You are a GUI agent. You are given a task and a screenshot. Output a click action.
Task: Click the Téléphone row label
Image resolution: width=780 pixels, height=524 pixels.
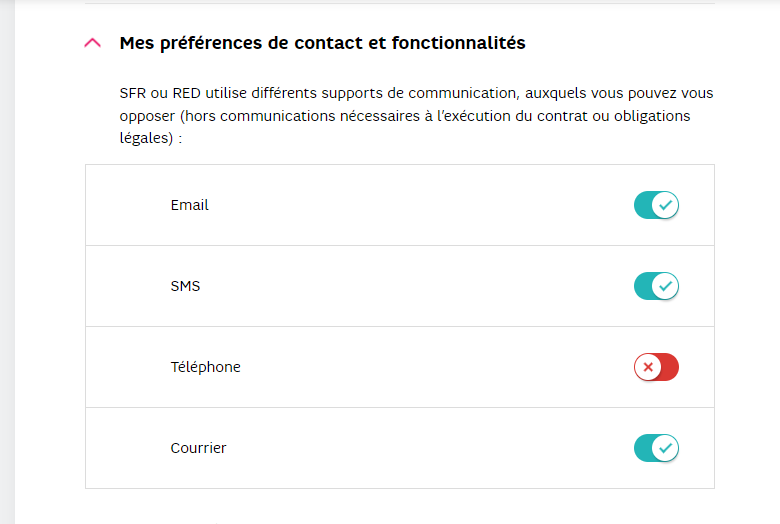(205, 367)
